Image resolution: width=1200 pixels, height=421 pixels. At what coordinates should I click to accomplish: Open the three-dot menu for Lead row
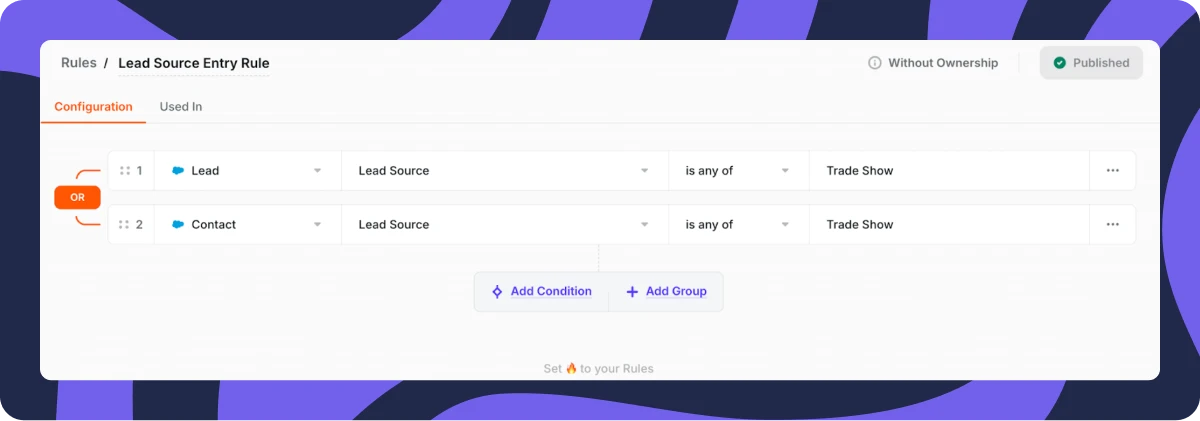pyautogui.click(x=1112, y=171)
